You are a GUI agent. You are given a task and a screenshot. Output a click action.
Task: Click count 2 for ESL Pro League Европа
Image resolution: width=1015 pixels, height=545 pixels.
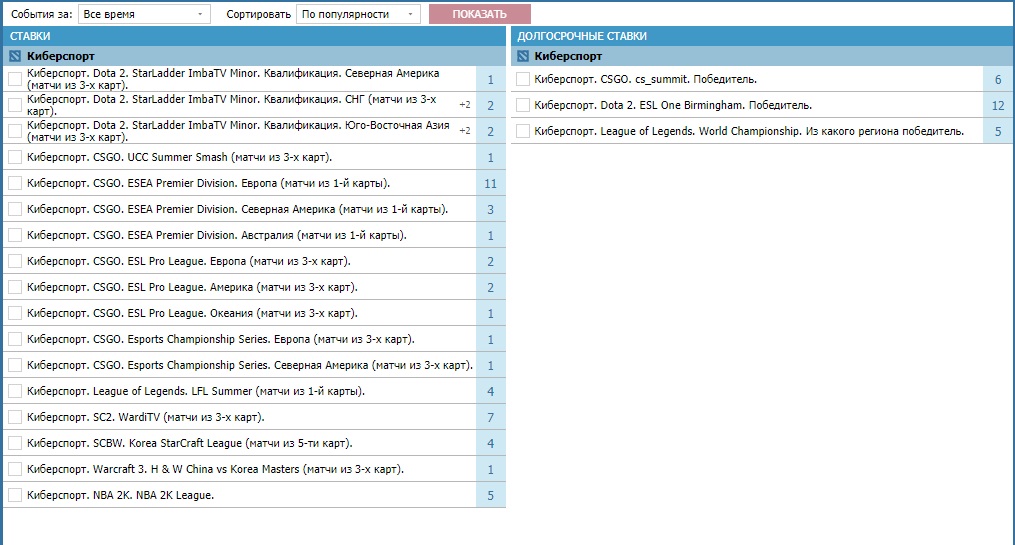click(491, 261)
